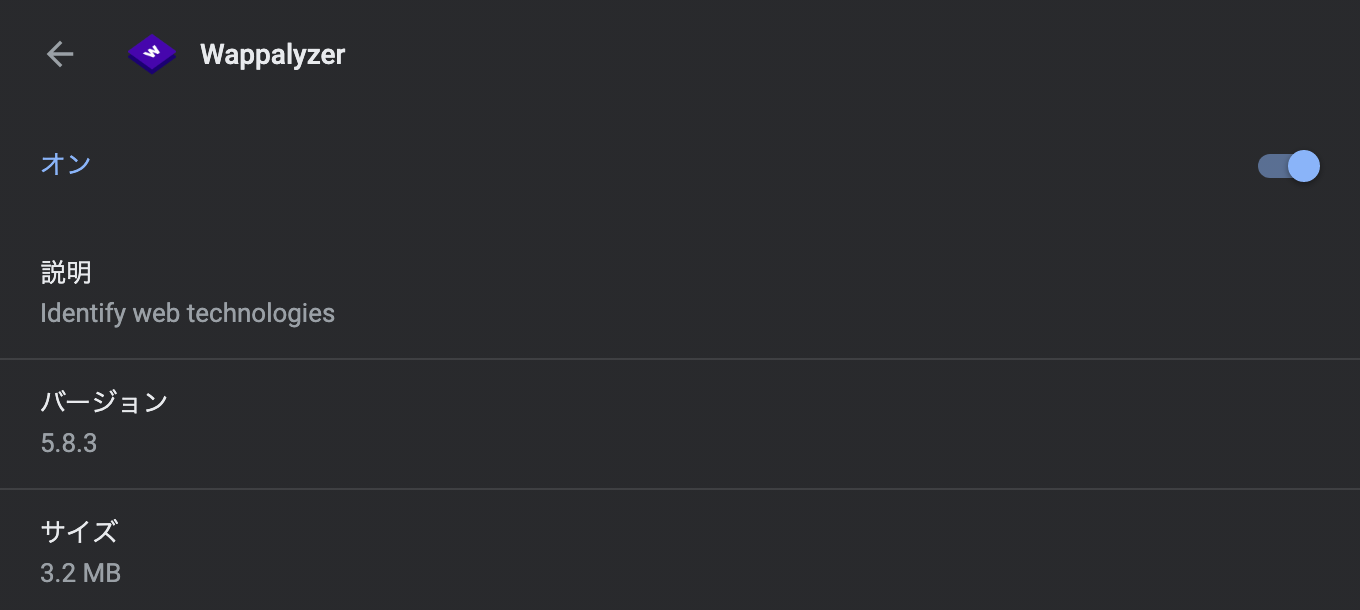Click the version details row area
The image size is (1360, 610).
click(x=680, y=422)
